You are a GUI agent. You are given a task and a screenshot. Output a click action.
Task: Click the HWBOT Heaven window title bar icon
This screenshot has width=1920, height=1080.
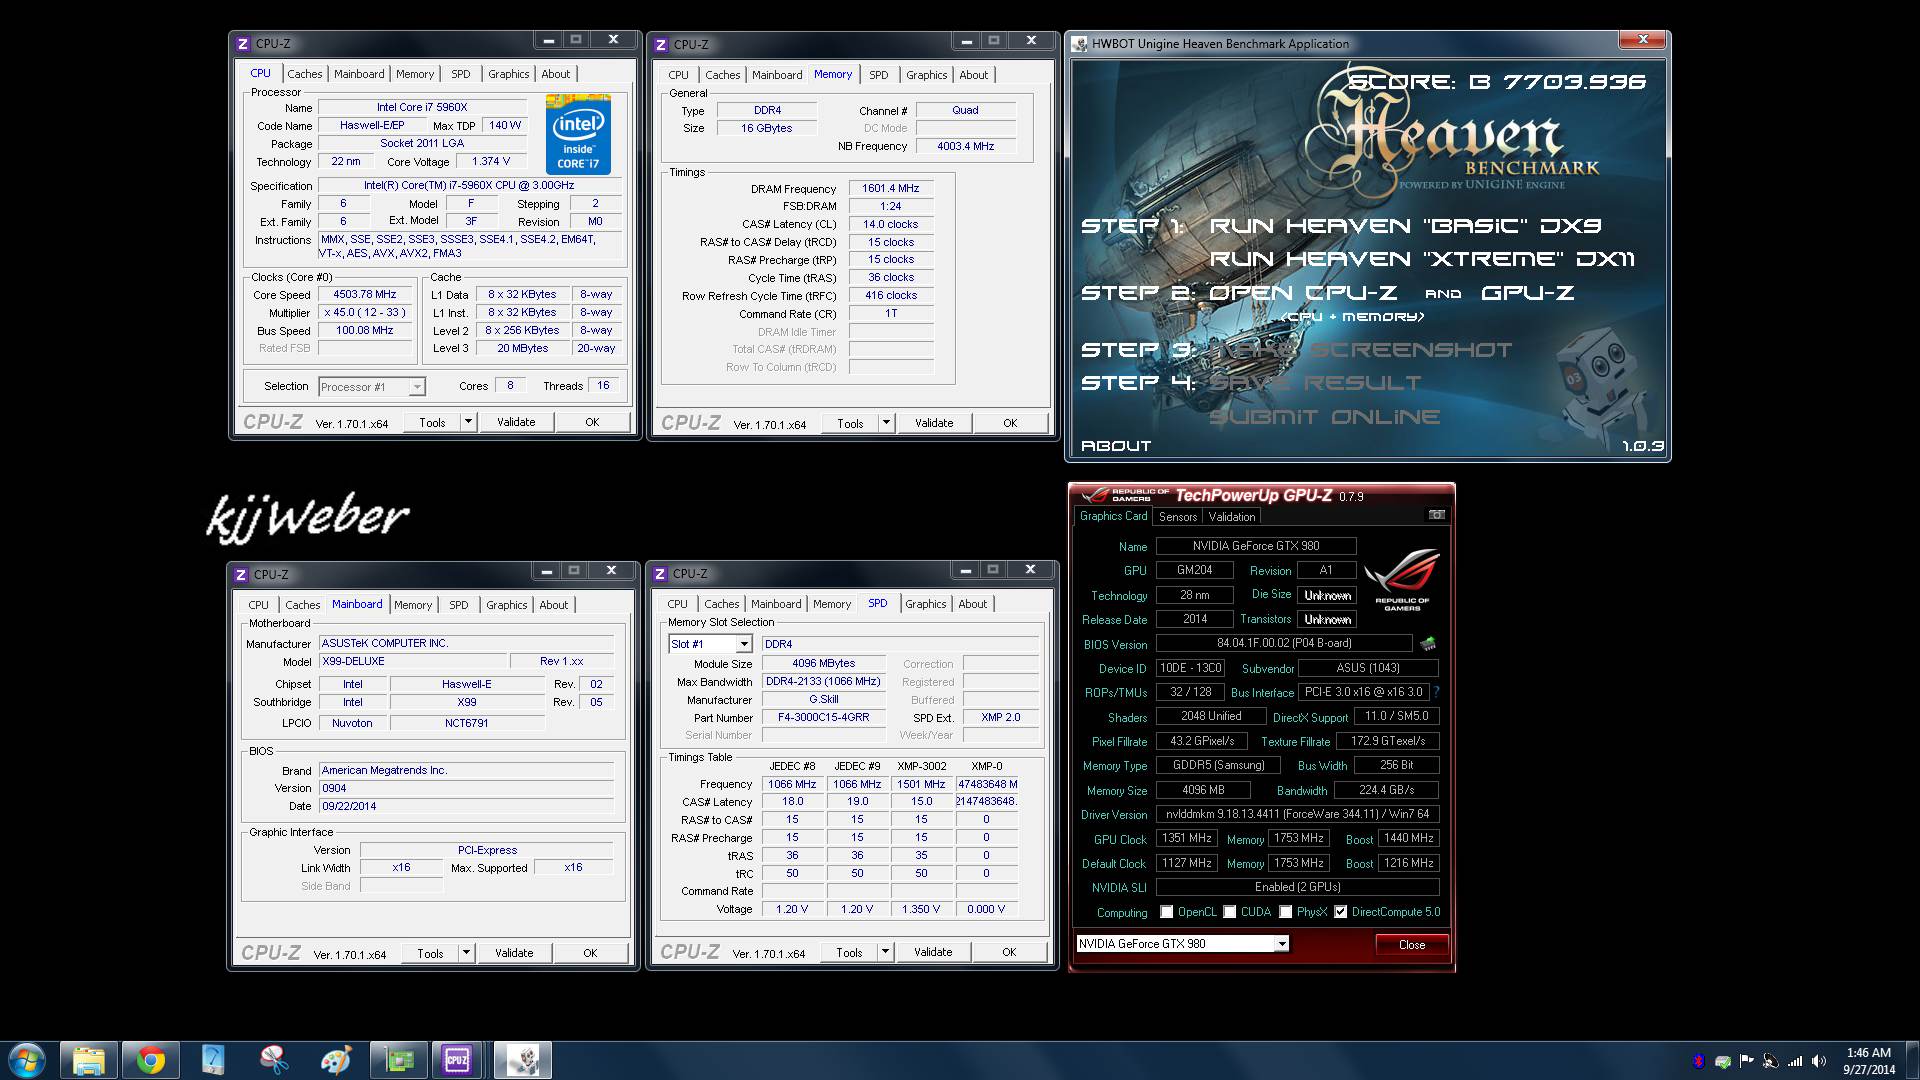[1079, 44]
